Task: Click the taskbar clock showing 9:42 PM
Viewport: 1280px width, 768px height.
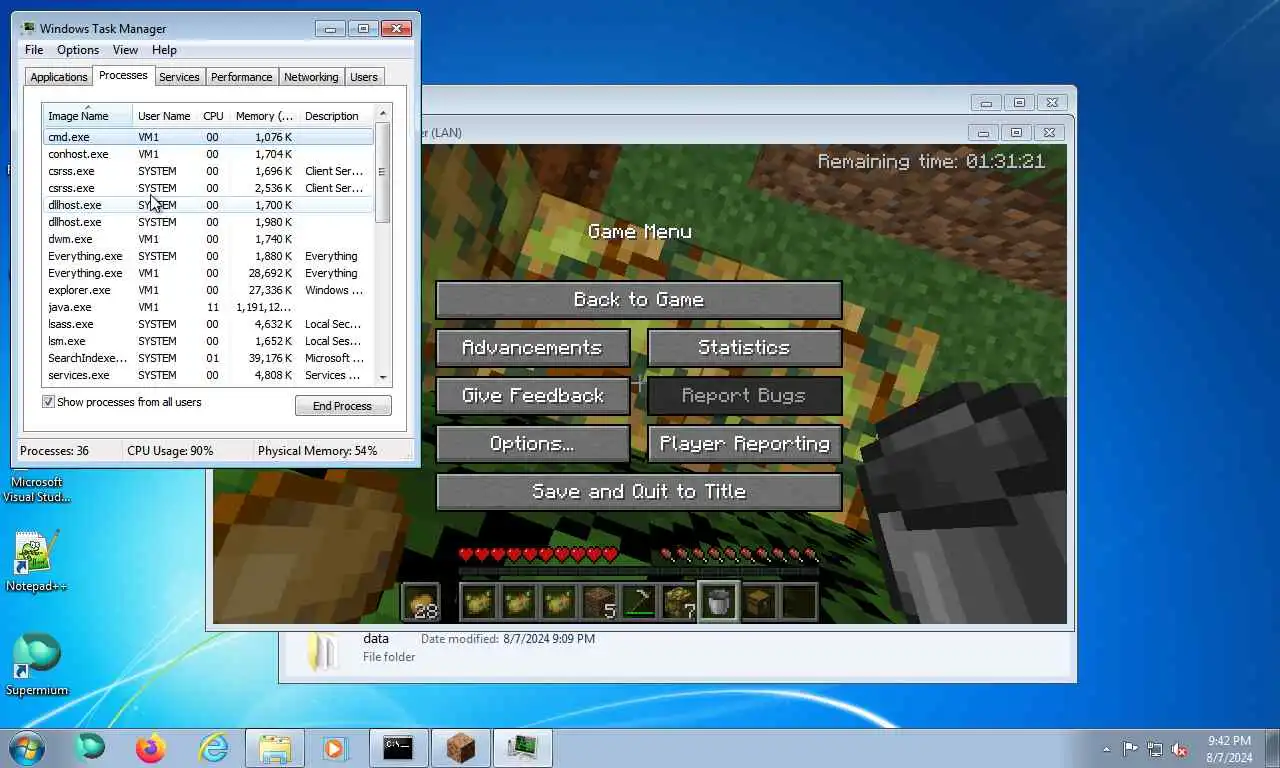Action: point(1229,749)
